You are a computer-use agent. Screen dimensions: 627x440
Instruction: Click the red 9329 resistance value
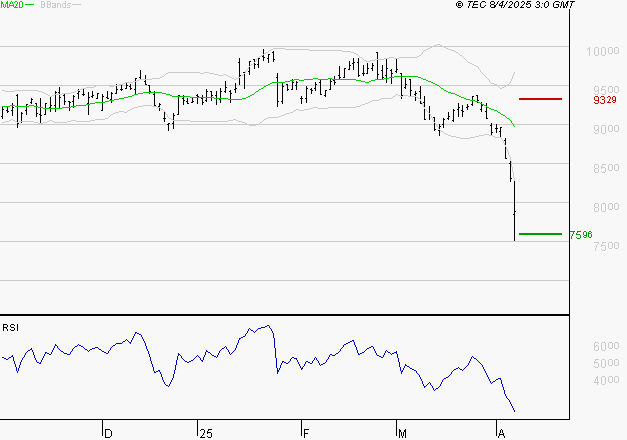tap(605, 100)
